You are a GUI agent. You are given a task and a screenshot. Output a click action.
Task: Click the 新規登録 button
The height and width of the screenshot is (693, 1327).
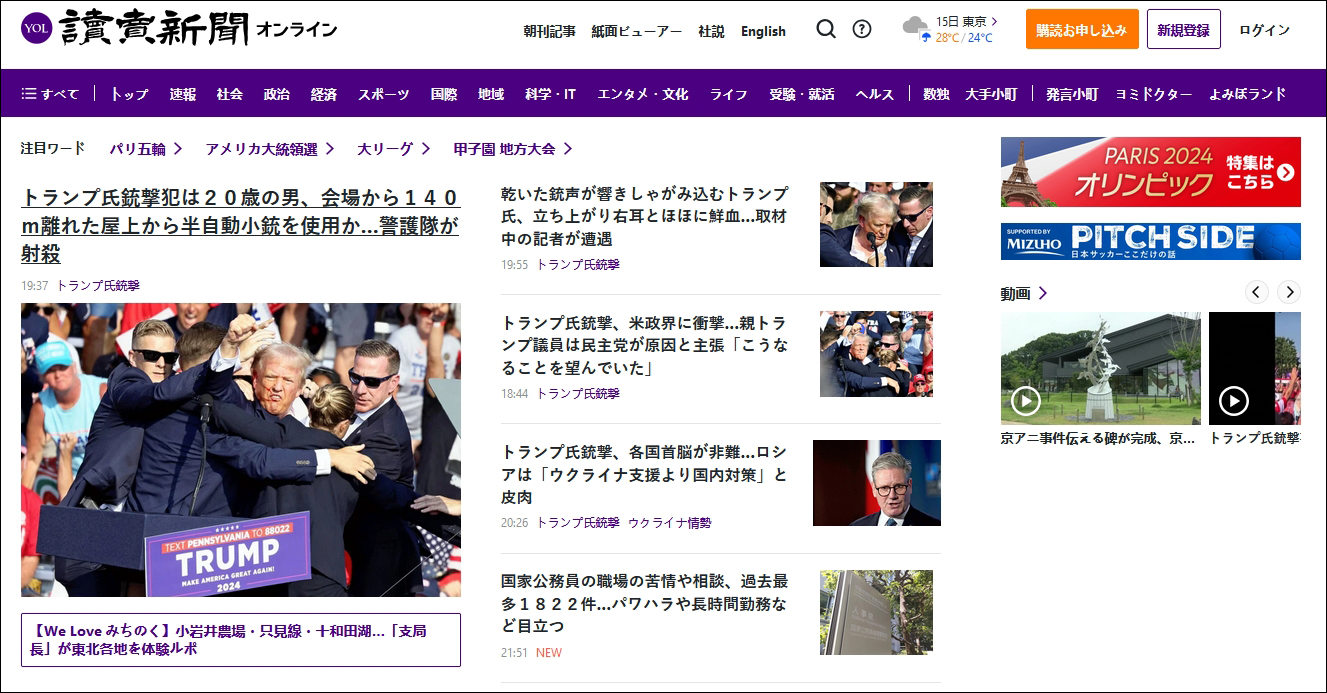tap(1183, 30)
